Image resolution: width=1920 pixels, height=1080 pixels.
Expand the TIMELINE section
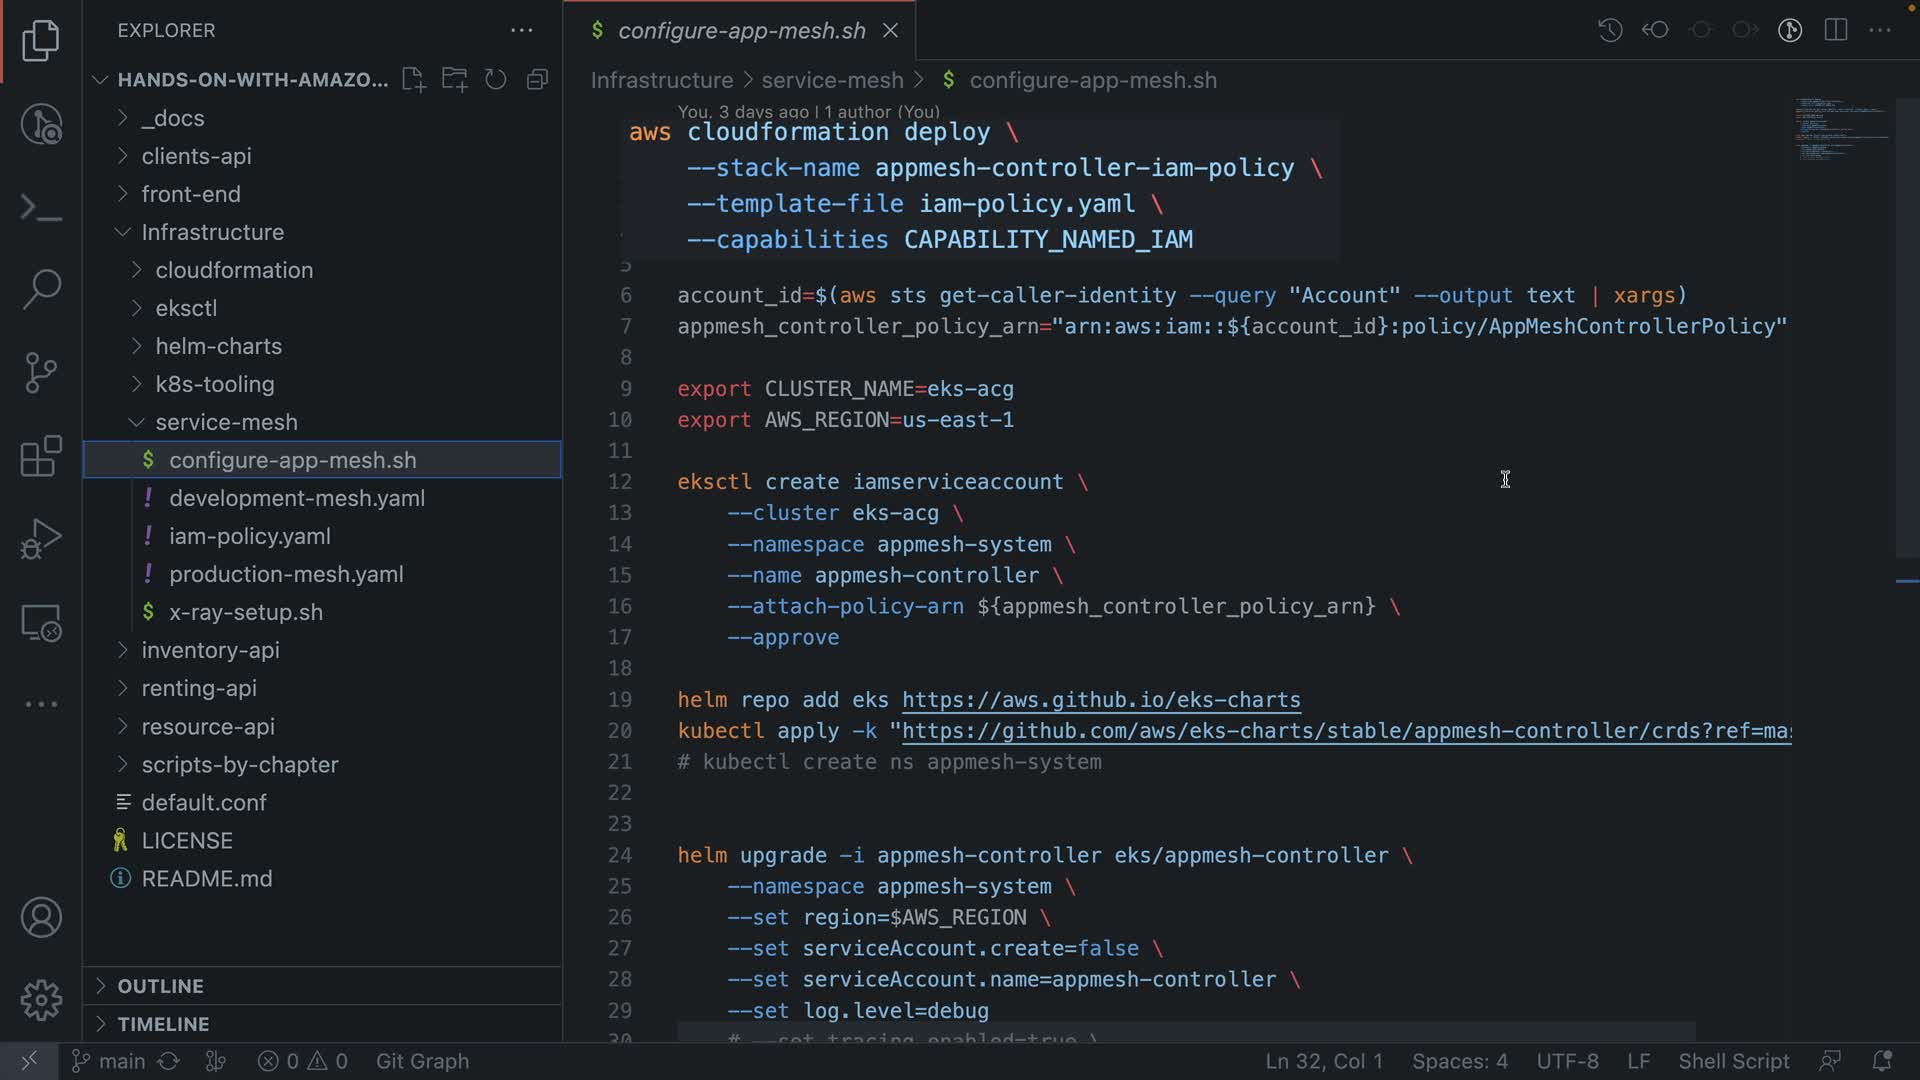[x=163, y=1024]
